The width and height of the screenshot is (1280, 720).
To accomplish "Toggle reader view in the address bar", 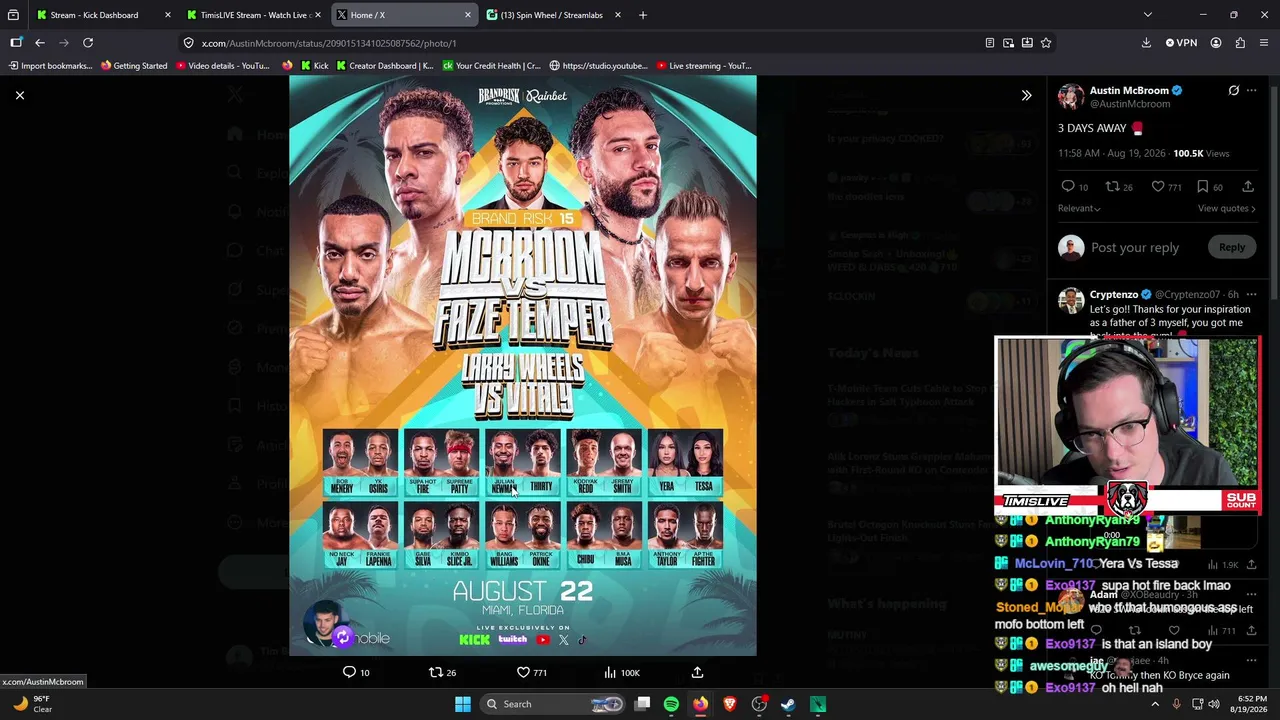I will pos(990,43).
